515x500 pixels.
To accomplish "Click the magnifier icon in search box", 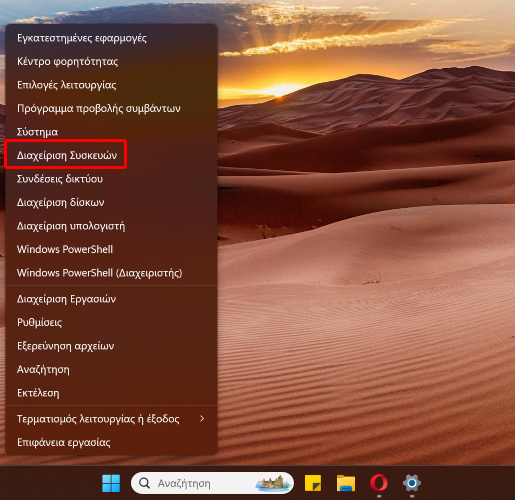I will coord(144,483).
